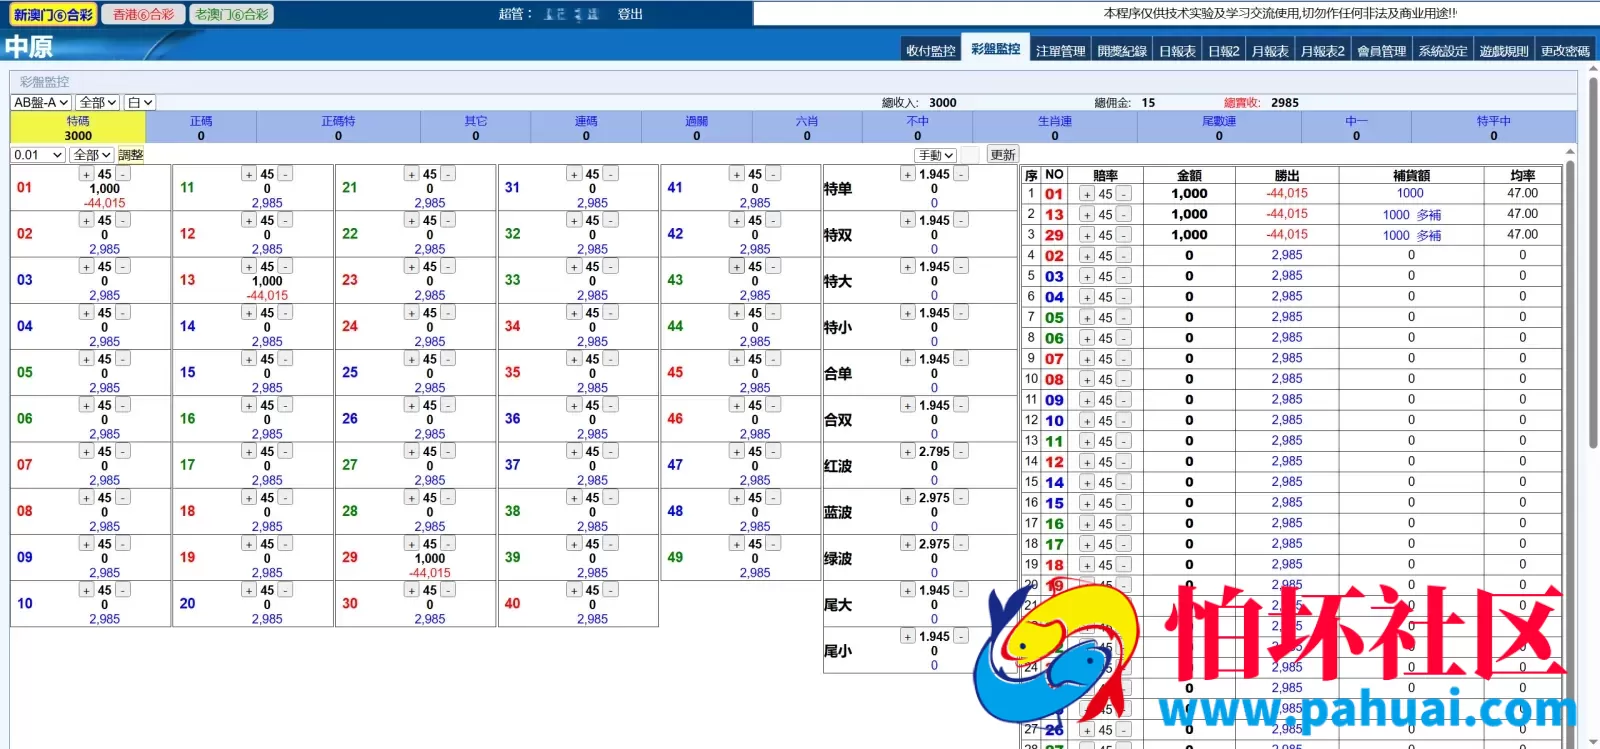Viewport: 1600px width, 749px height.
Task: Click minus stepper for number 21
Action: (x=448, y=174)
